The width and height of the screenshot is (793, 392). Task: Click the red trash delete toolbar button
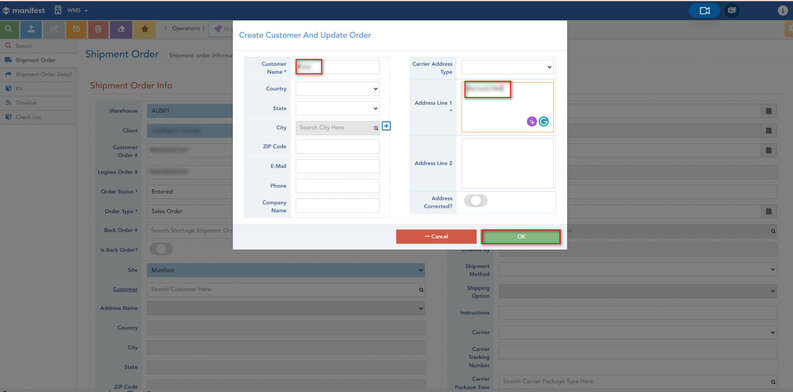coord(98,29)
